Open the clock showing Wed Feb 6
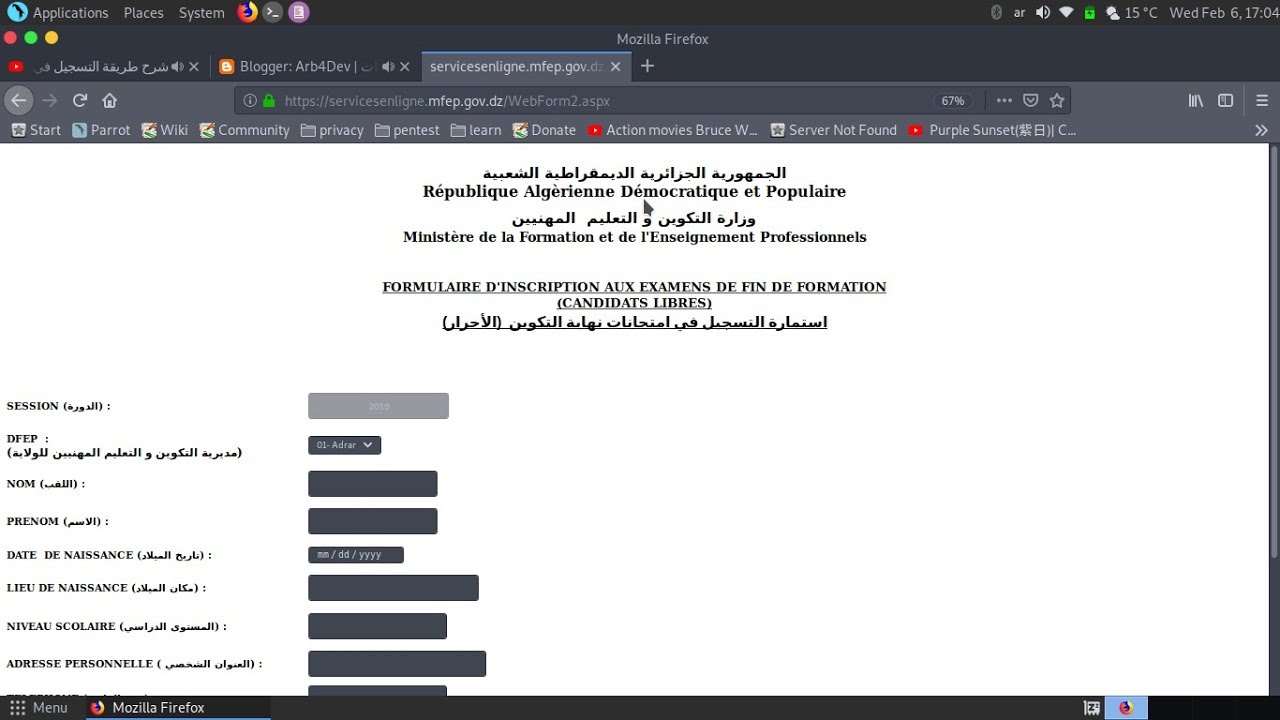Image resolution: width=1280 pixels, height=720 pixels. (x=1222, y=12)
